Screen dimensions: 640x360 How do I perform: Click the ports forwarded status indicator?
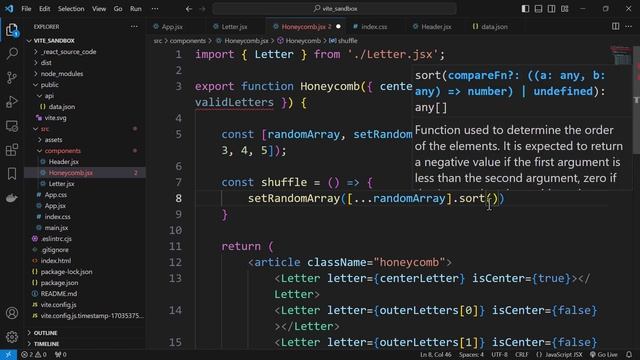click(x=61, y=355)
